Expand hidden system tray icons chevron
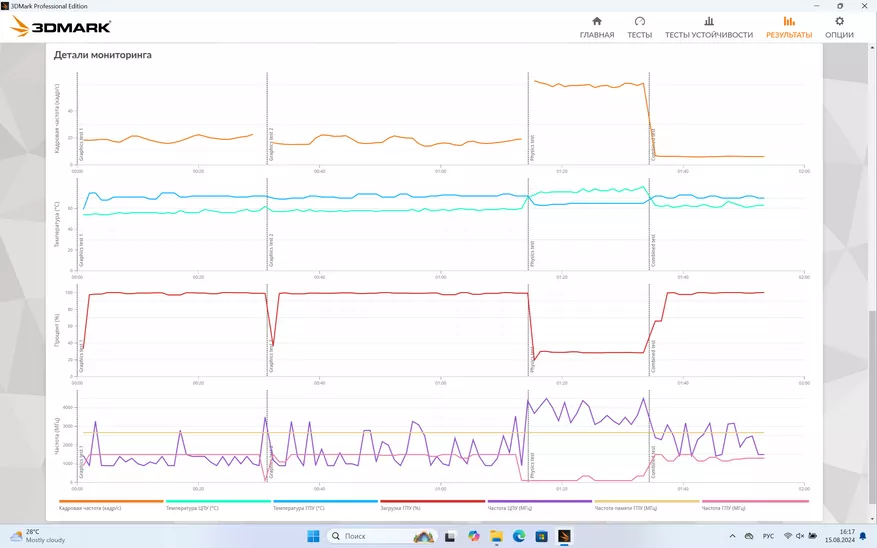 (732, 536)
